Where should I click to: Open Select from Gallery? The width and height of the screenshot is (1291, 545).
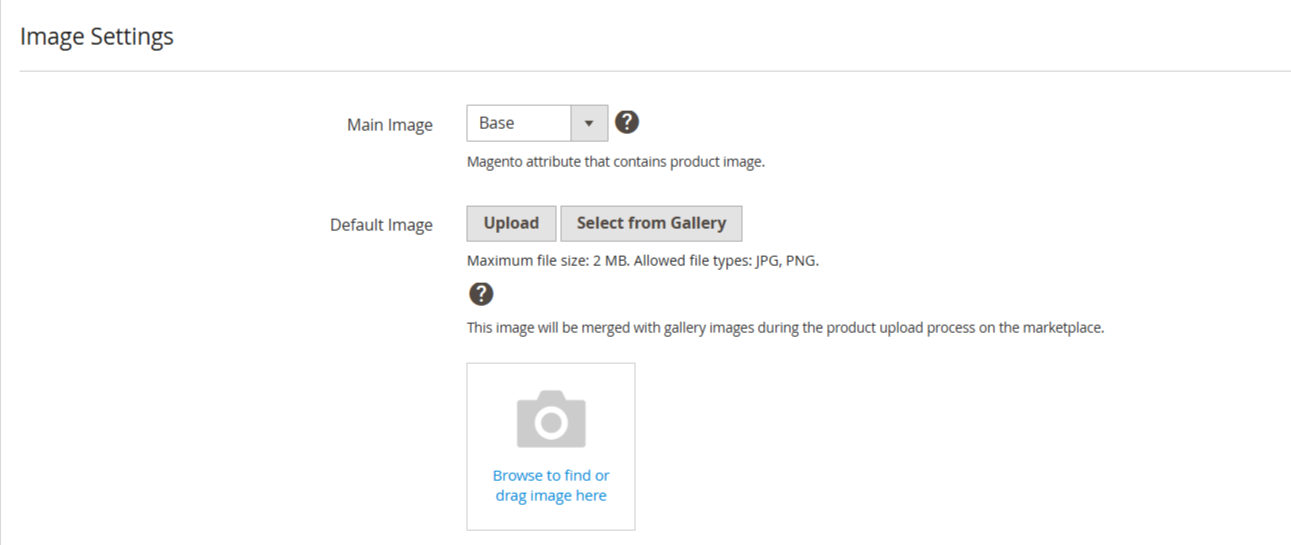point(651,223)
